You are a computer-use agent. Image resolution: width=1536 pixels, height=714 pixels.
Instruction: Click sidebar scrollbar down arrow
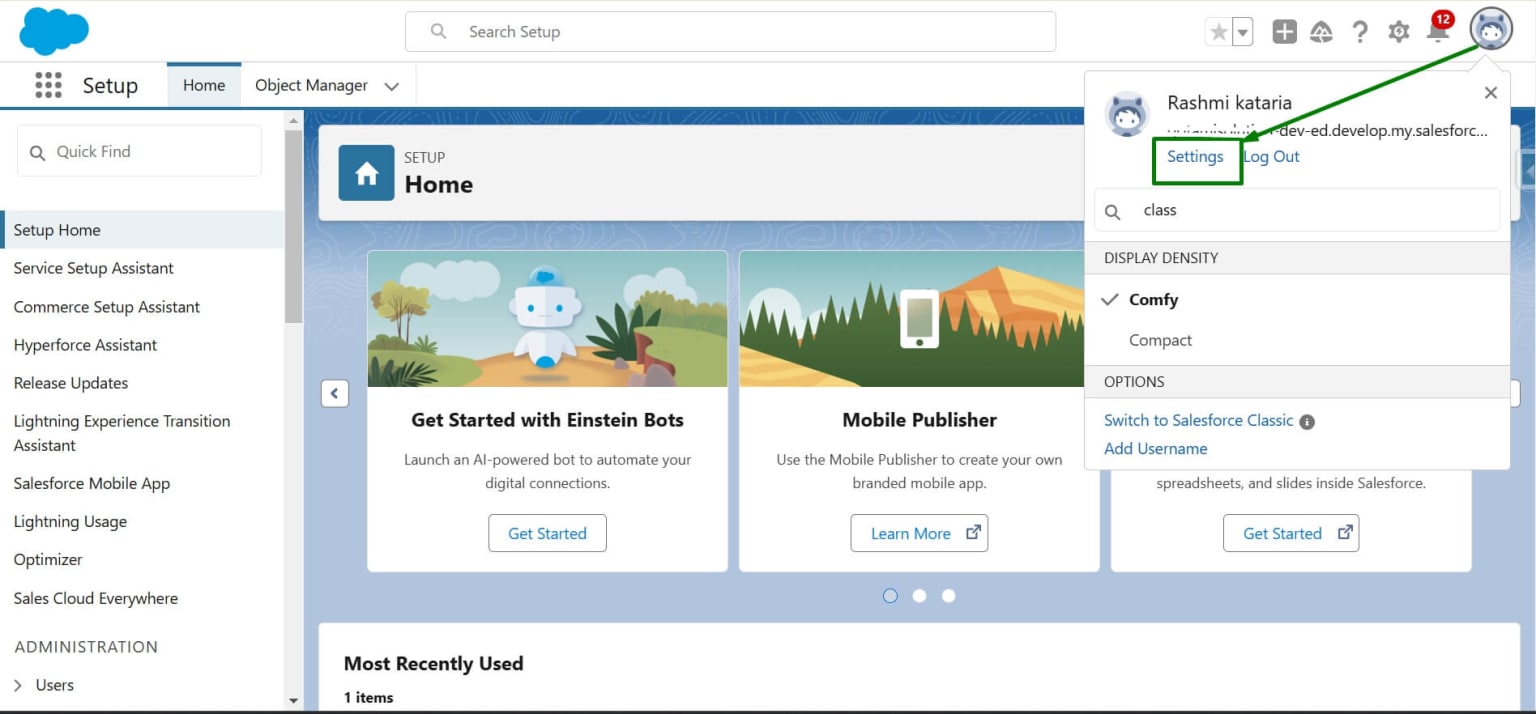click(293, 701)
